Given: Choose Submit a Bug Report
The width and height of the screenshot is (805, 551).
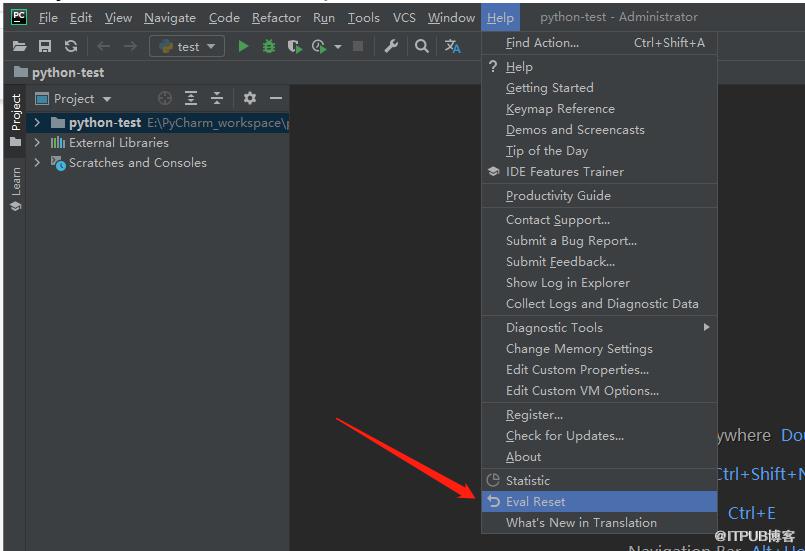Looking at the screenshot, I should (x=599, y=241).
